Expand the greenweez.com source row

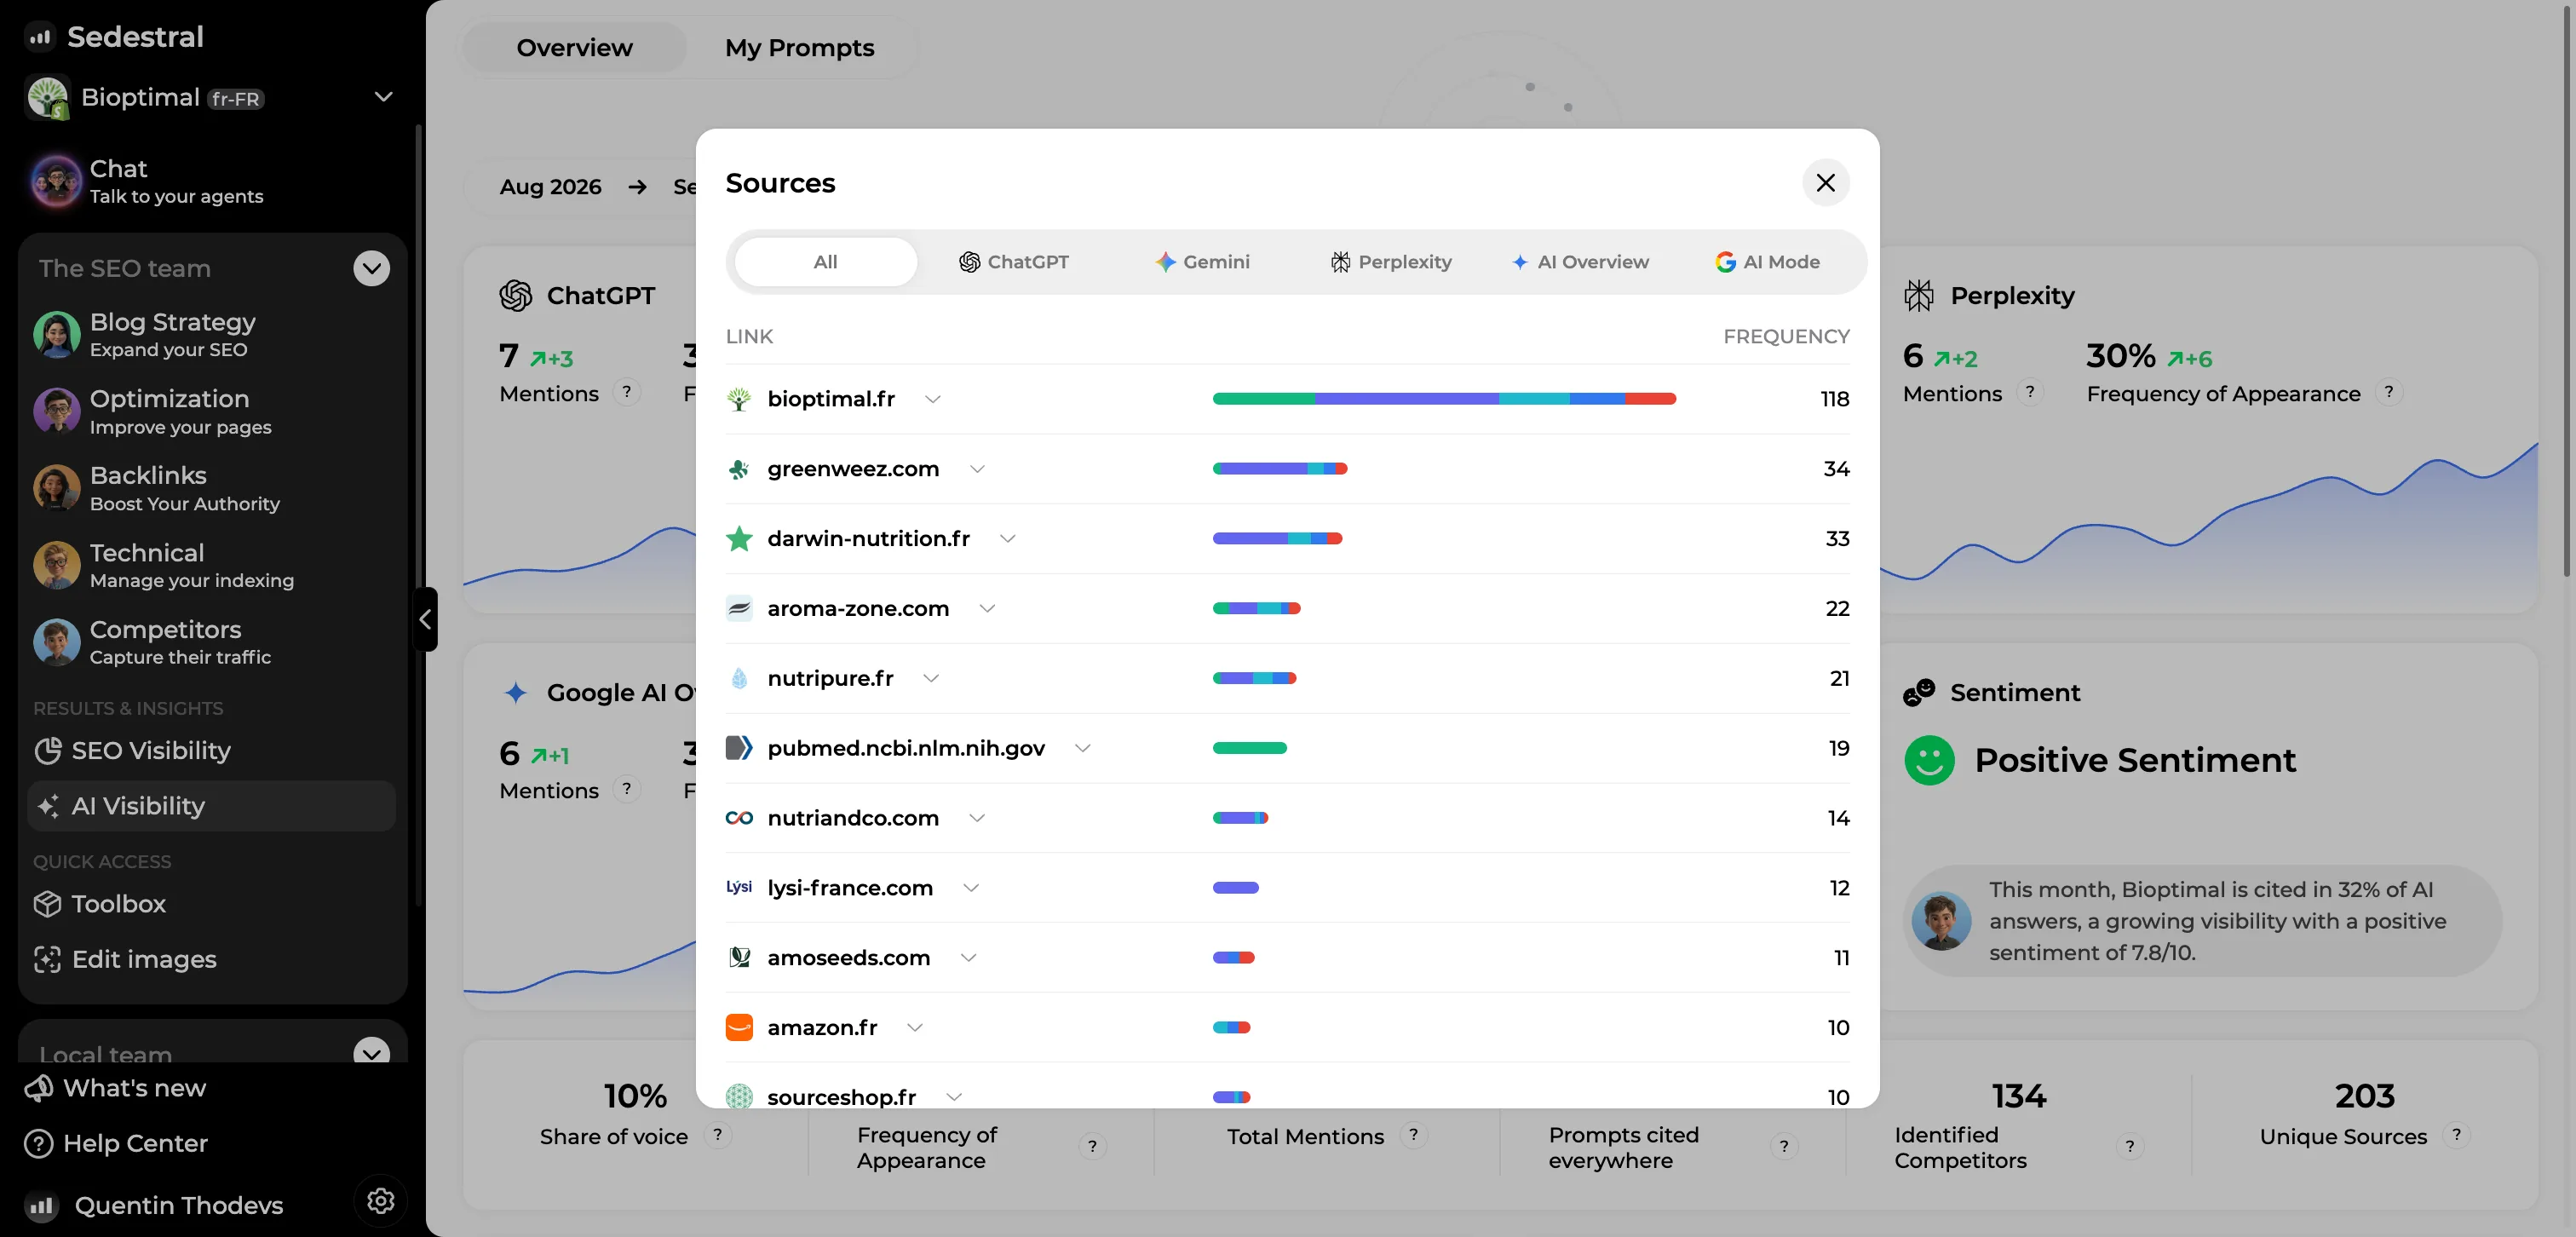click(977, 469)
